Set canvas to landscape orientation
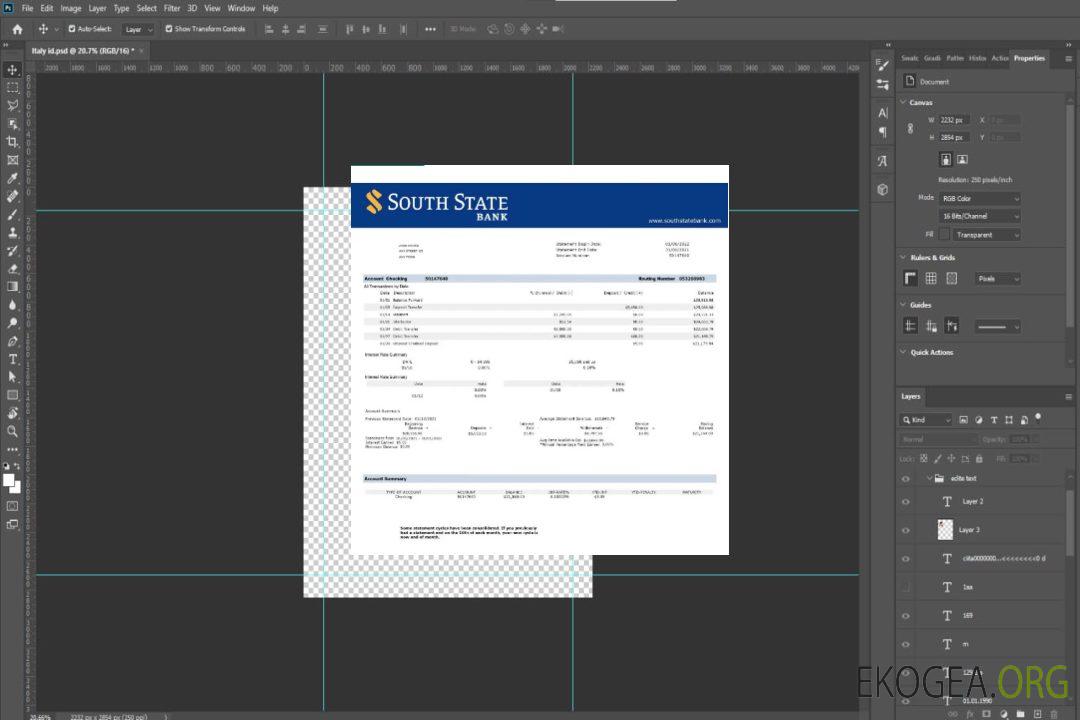Image resolution: width=1080 pixels, height=720 pixels. click(x=962, y=160)
